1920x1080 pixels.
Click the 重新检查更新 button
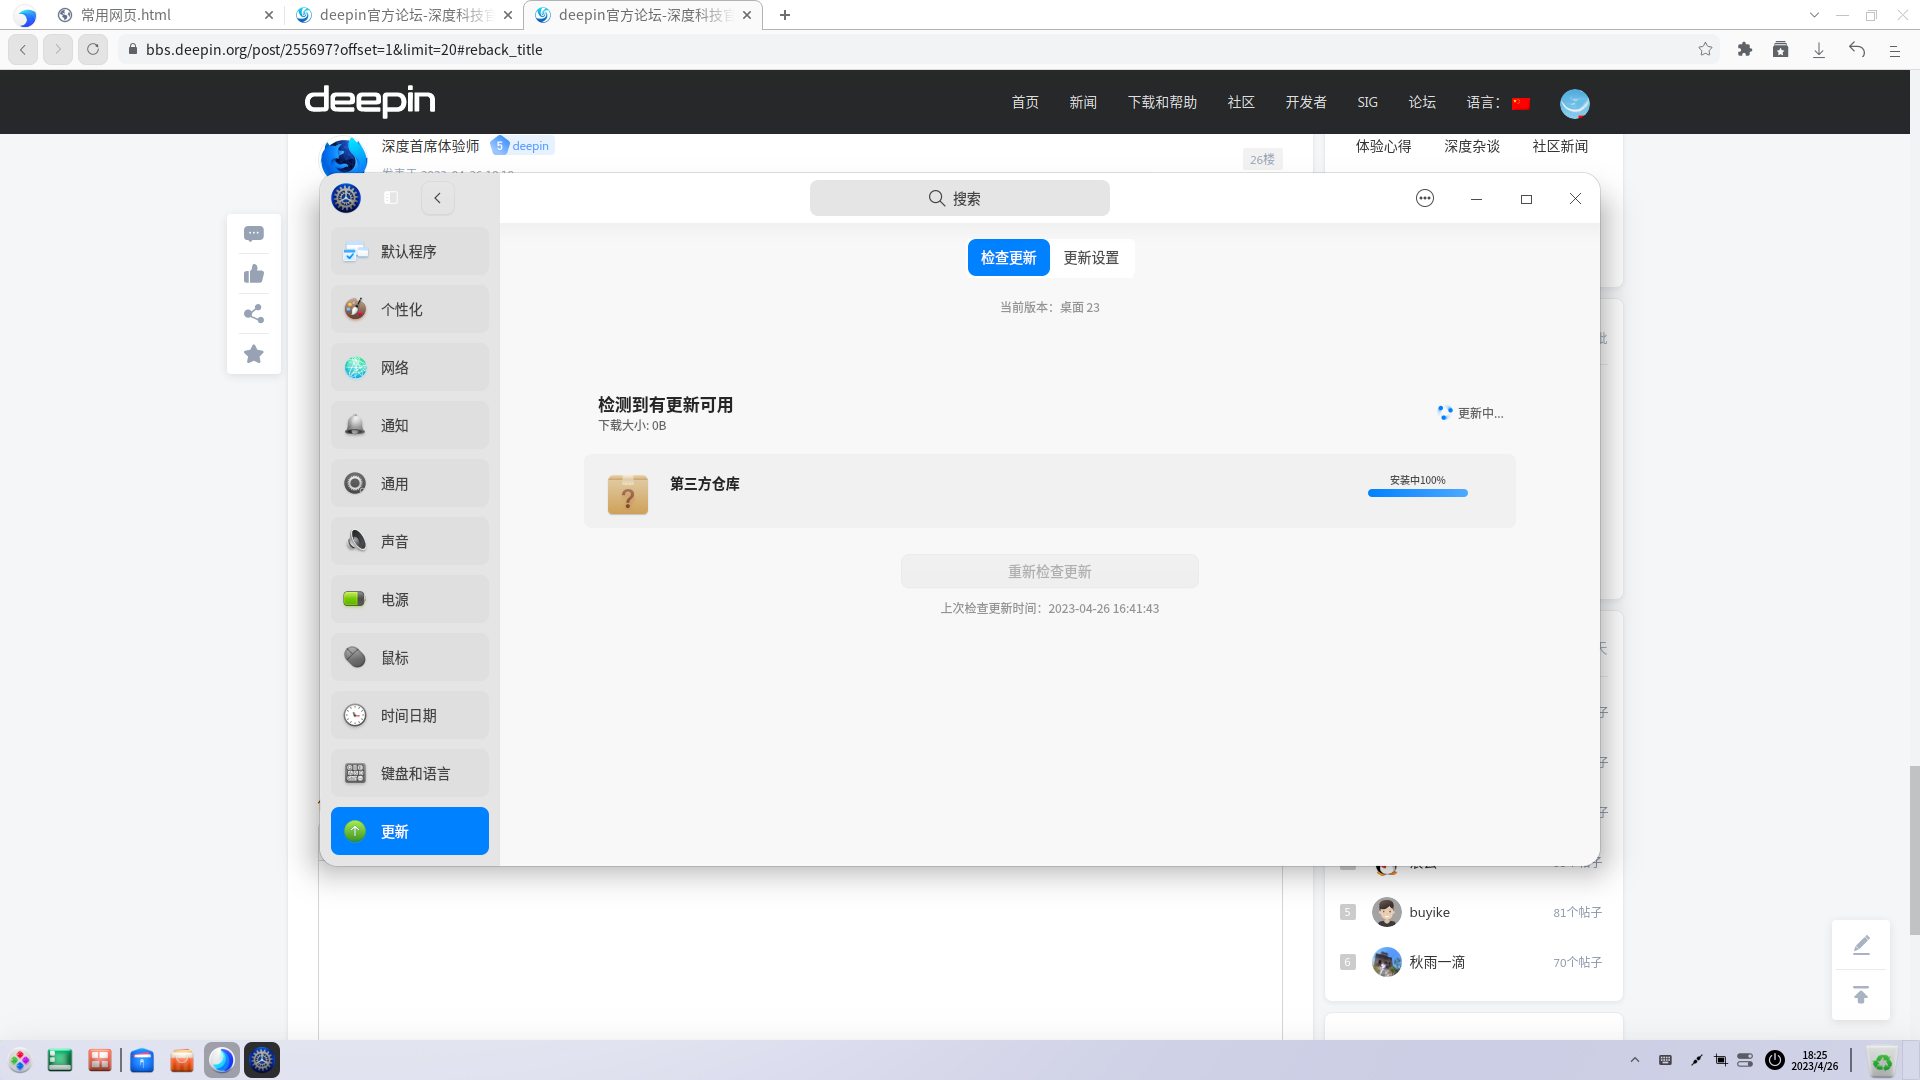coord(1049,571)
